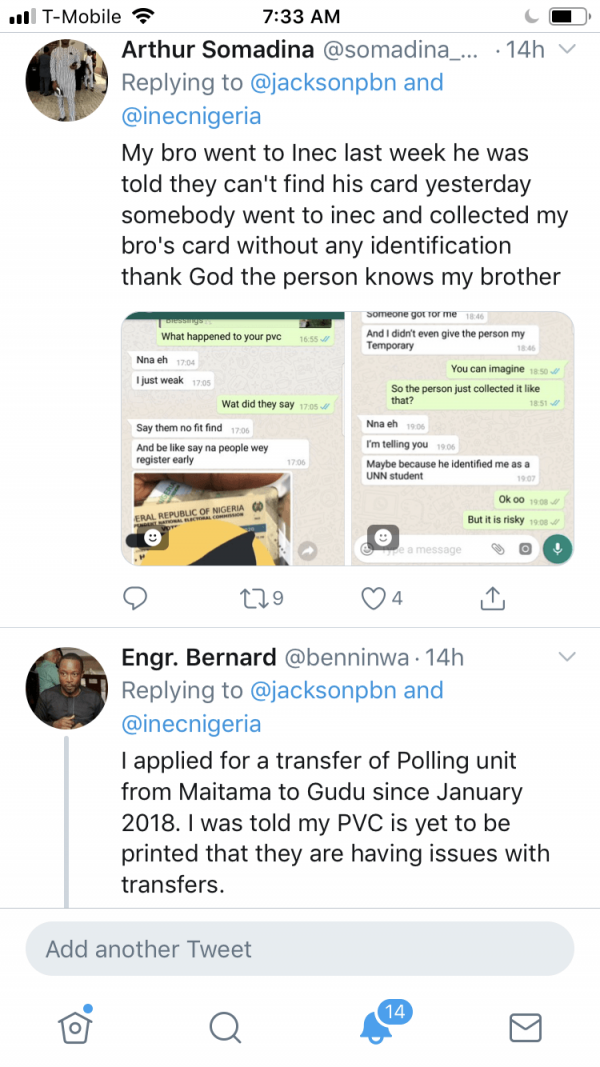The height and width of the screenshot is (1067, 600).
Task: Expand options chevron on Arthur Somadina's tweet
Action: pos(567,49)
